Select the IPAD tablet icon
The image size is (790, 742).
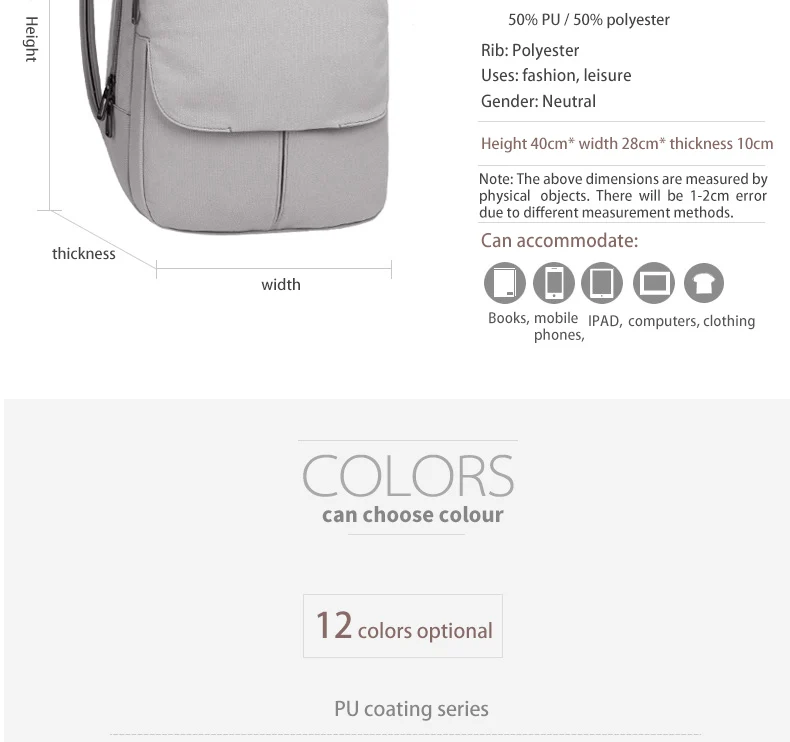pos(602,283)
